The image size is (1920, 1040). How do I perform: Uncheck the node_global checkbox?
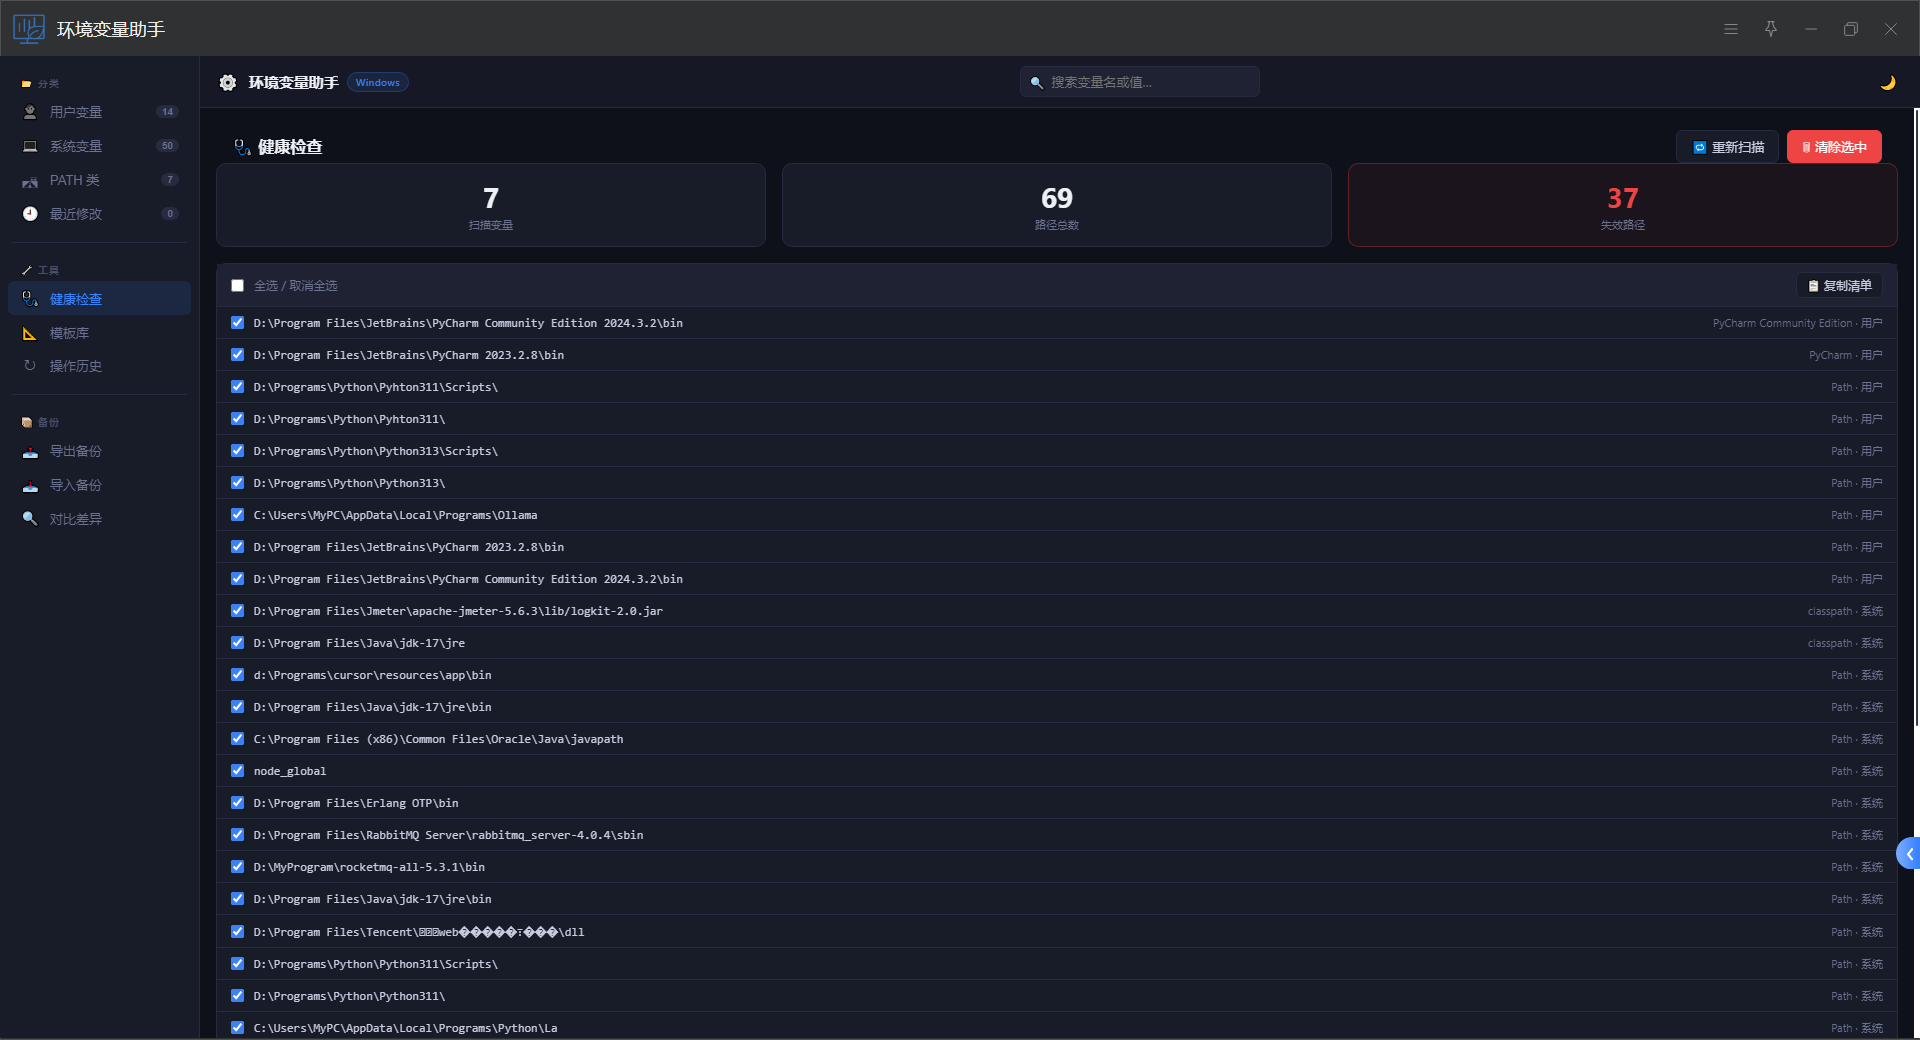click(237, 771)
